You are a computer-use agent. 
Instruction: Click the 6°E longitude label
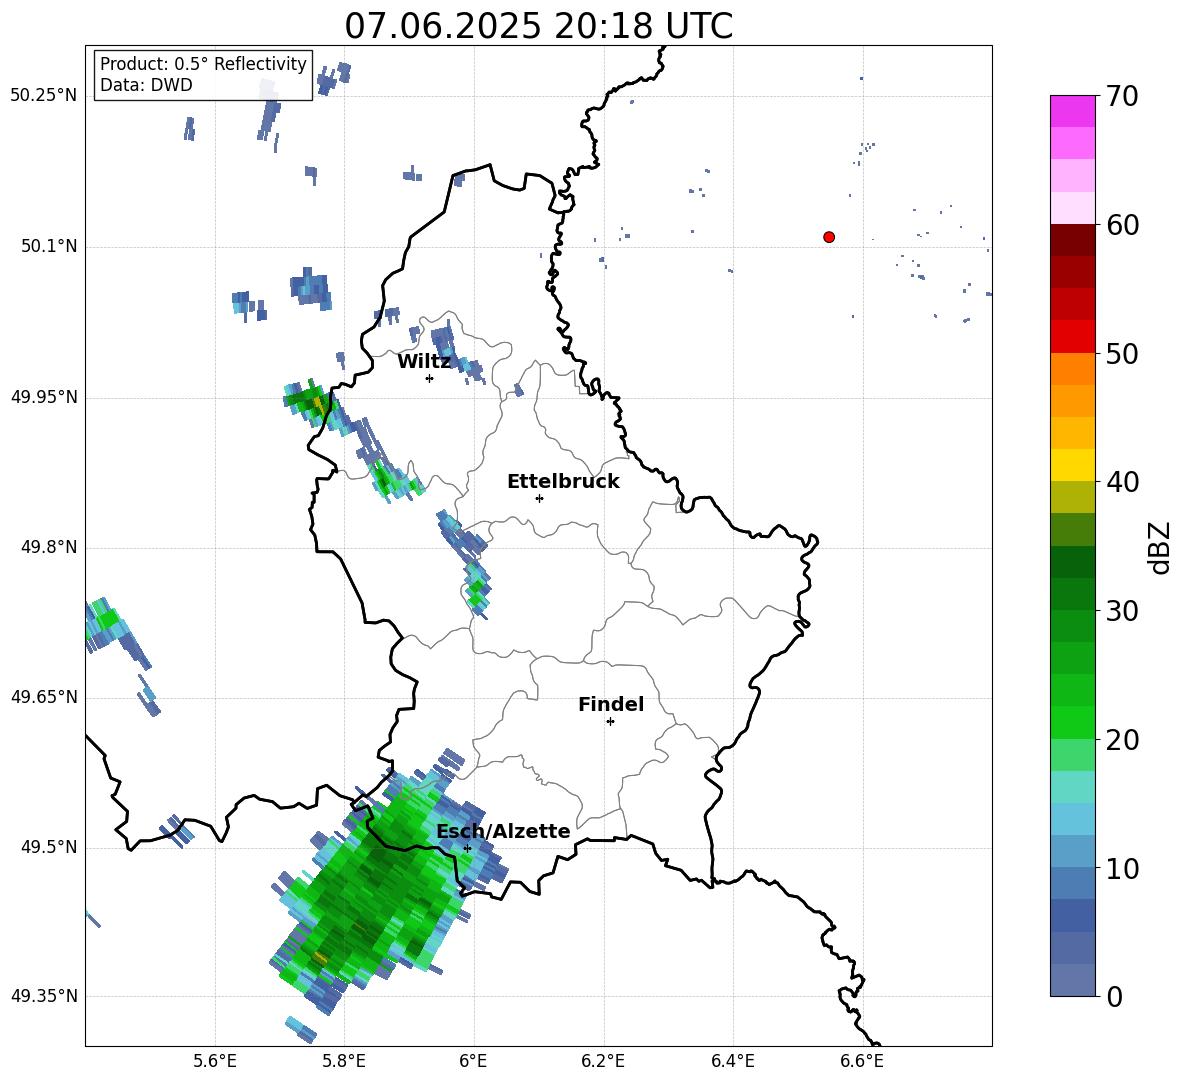click(x=473, y=1061)
